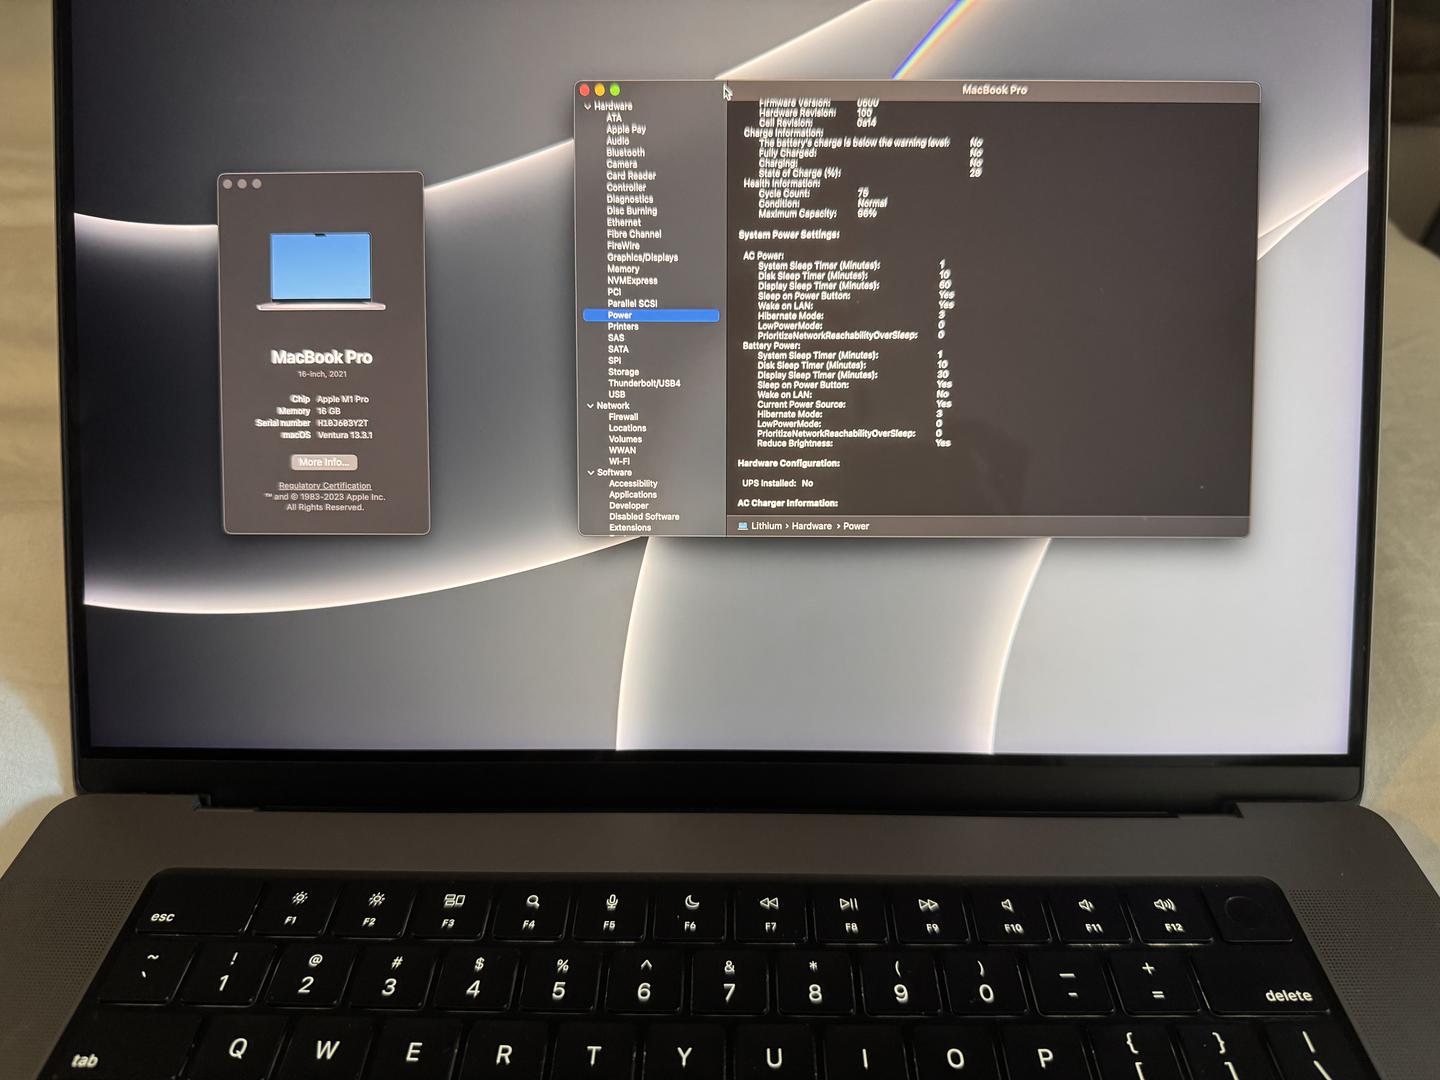Screen dimensions: 1440x1080
Task: Collapse the Software section chevron
Action: click(591, 473)
